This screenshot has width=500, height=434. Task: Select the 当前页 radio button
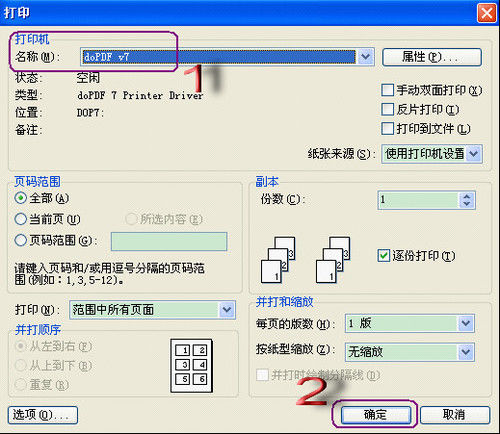[21, 219]
